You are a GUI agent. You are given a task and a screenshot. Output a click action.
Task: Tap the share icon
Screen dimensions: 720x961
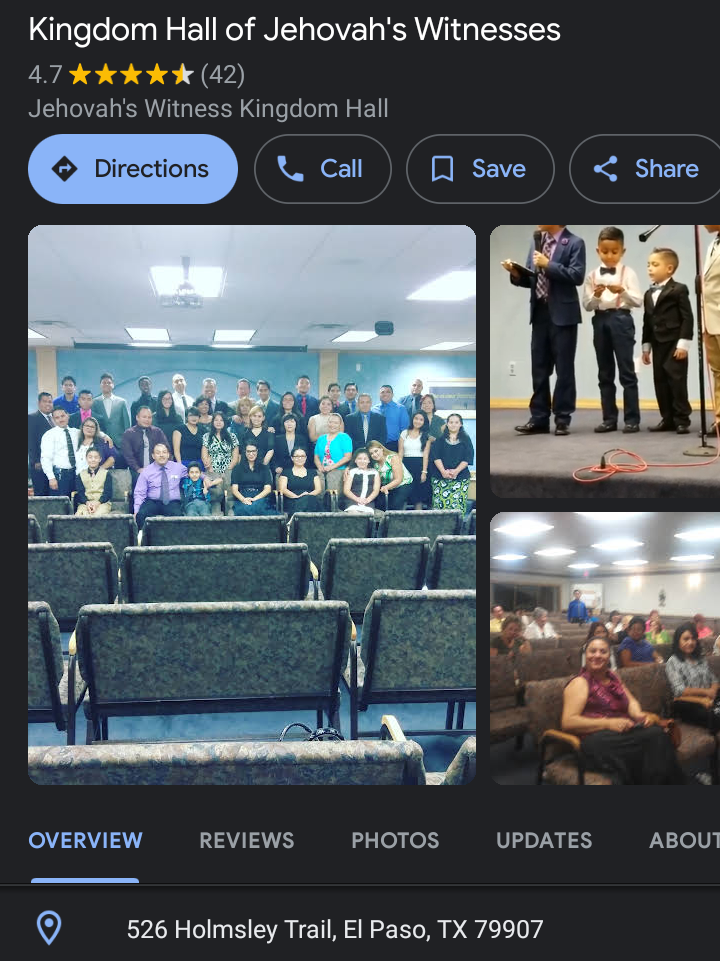[x=605, y=169]
